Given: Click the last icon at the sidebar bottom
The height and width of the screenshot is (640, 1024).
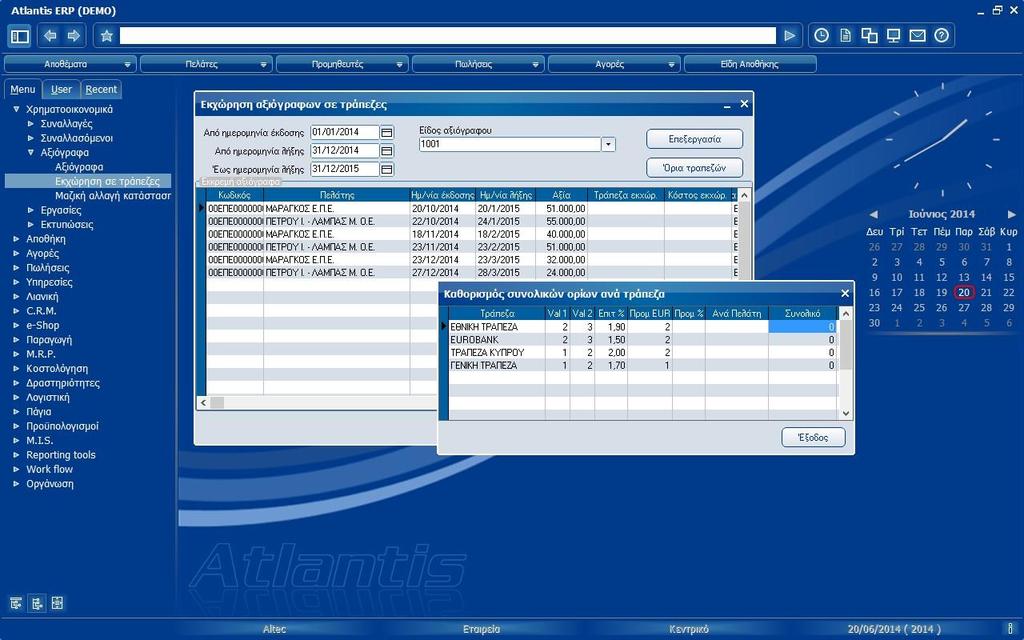Looking at the screenshot, I should pos(57,603).
